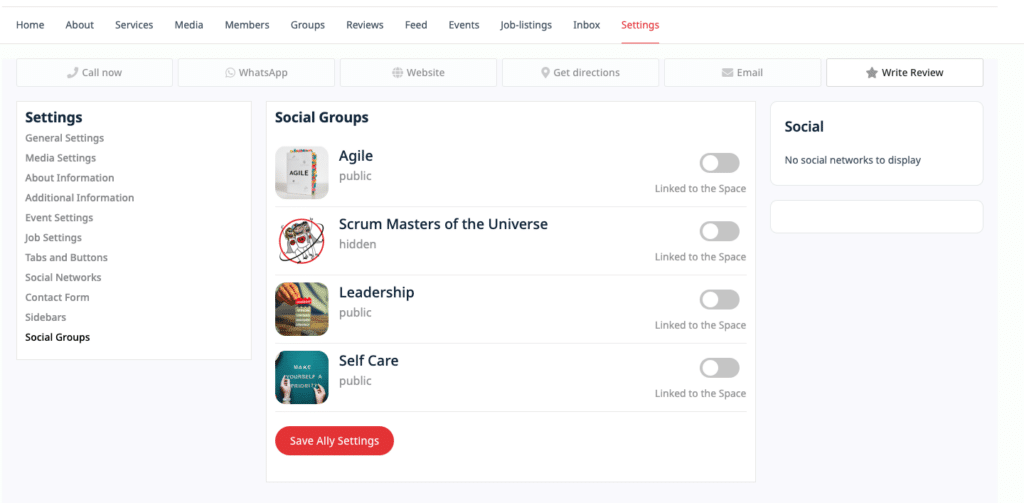Select Social Networks settings link
This screenshot has width=1024, height=503.
click(63, 277)
